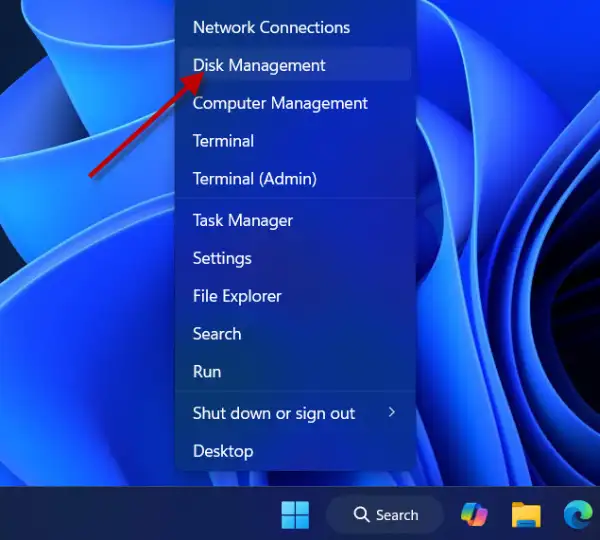The height and width of the screenshot is (540, 600).
Task: Click the Windows Start button
Action: tap(295, 514)
